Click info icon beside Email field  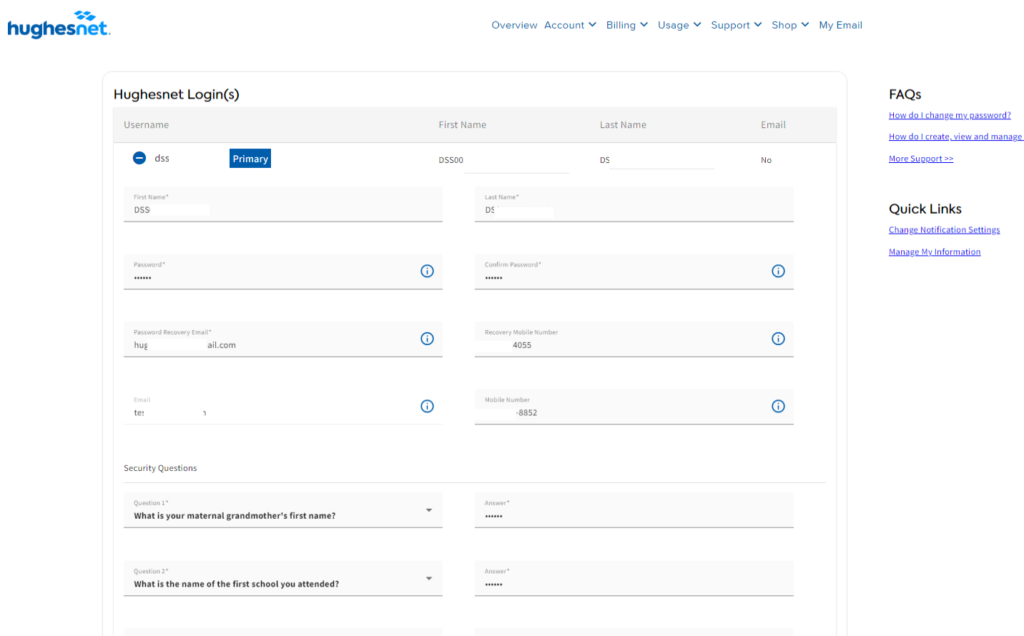(x=427, y=406)
